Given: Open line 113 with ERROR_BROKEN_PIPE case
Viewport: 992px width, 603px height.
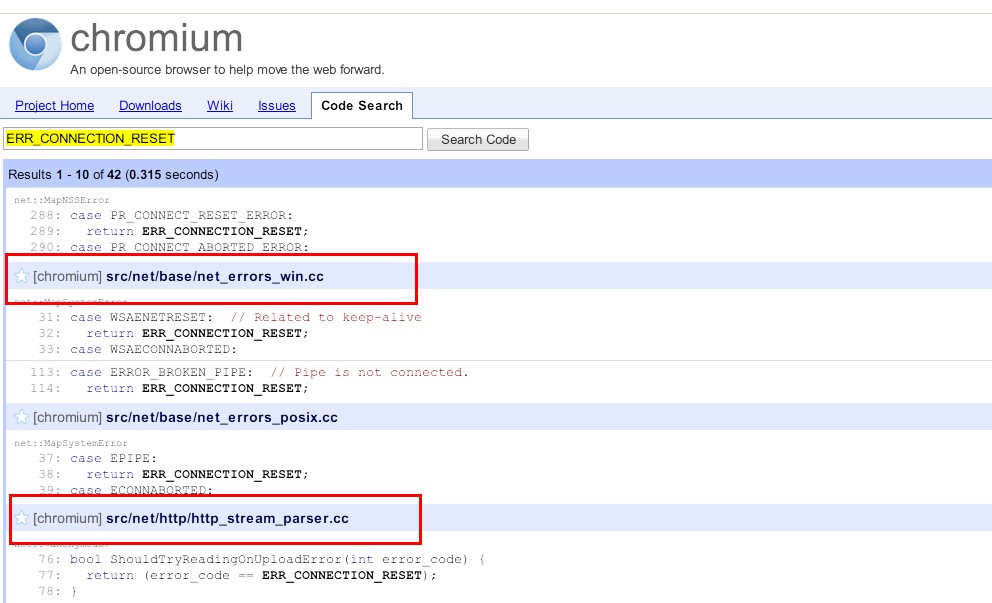Looking at the screenshot, I should coord(47,372).
